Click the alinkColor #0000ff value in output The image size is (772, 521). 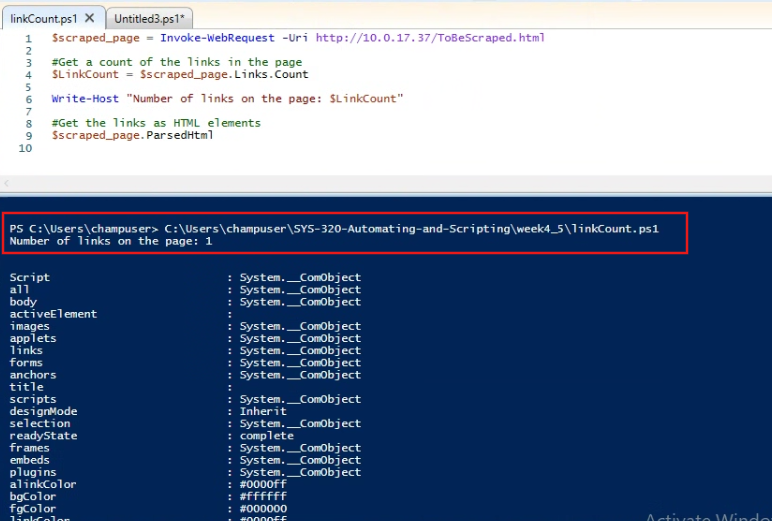click(x=263, y=484)
